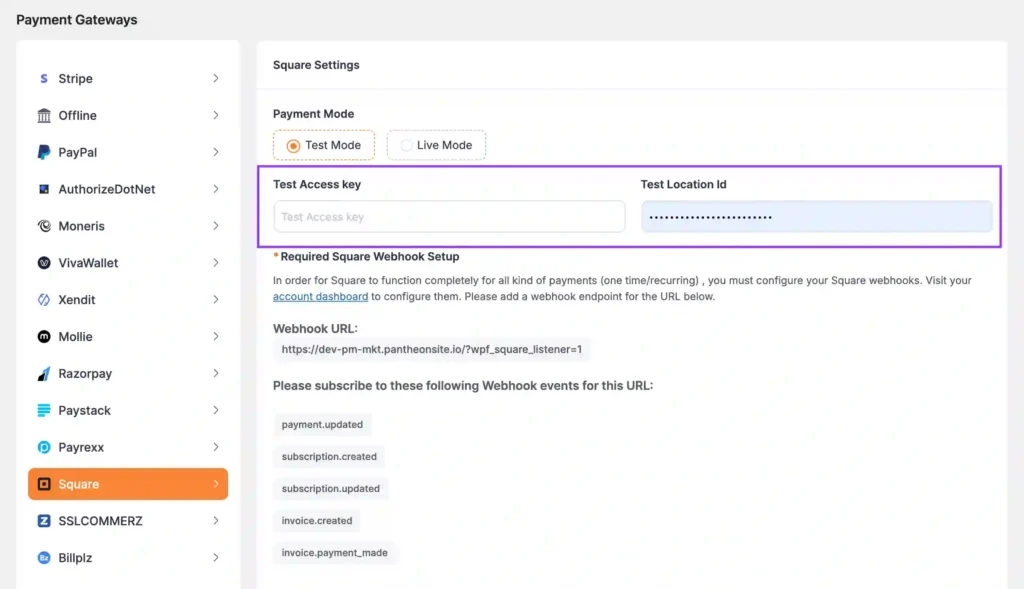The height and width of the screenshot is (589, 1024).
Task: Click the payment.updated event tag
Action: click(x=322, y=424)
